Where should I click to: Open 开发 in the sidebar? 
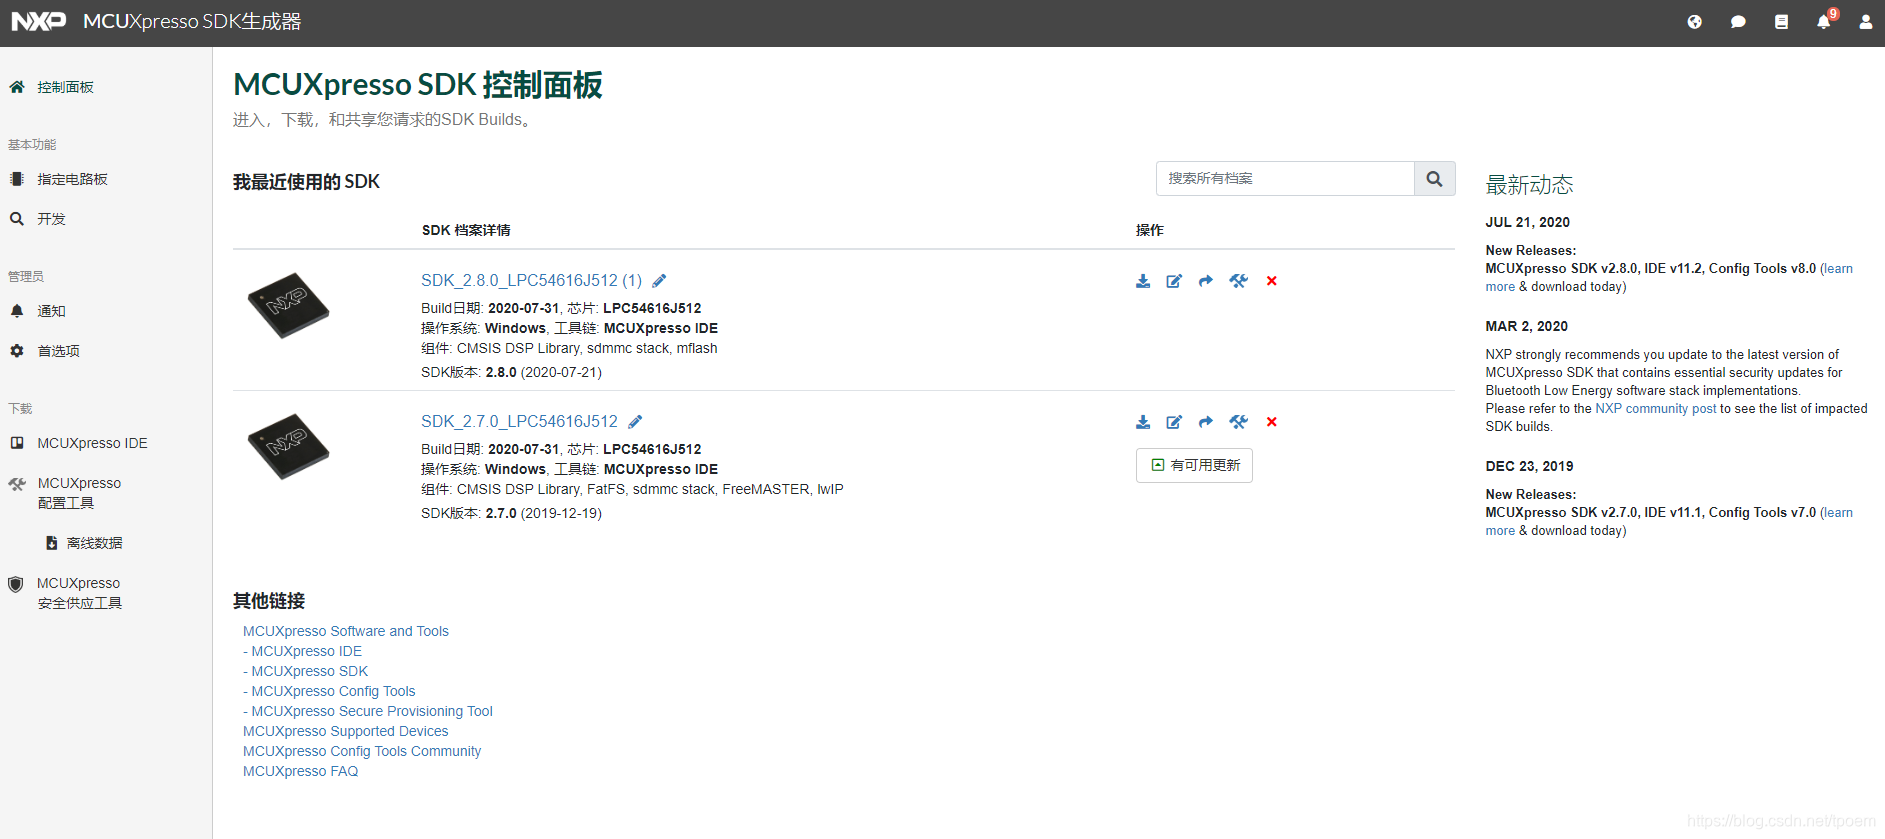point(38,219)
